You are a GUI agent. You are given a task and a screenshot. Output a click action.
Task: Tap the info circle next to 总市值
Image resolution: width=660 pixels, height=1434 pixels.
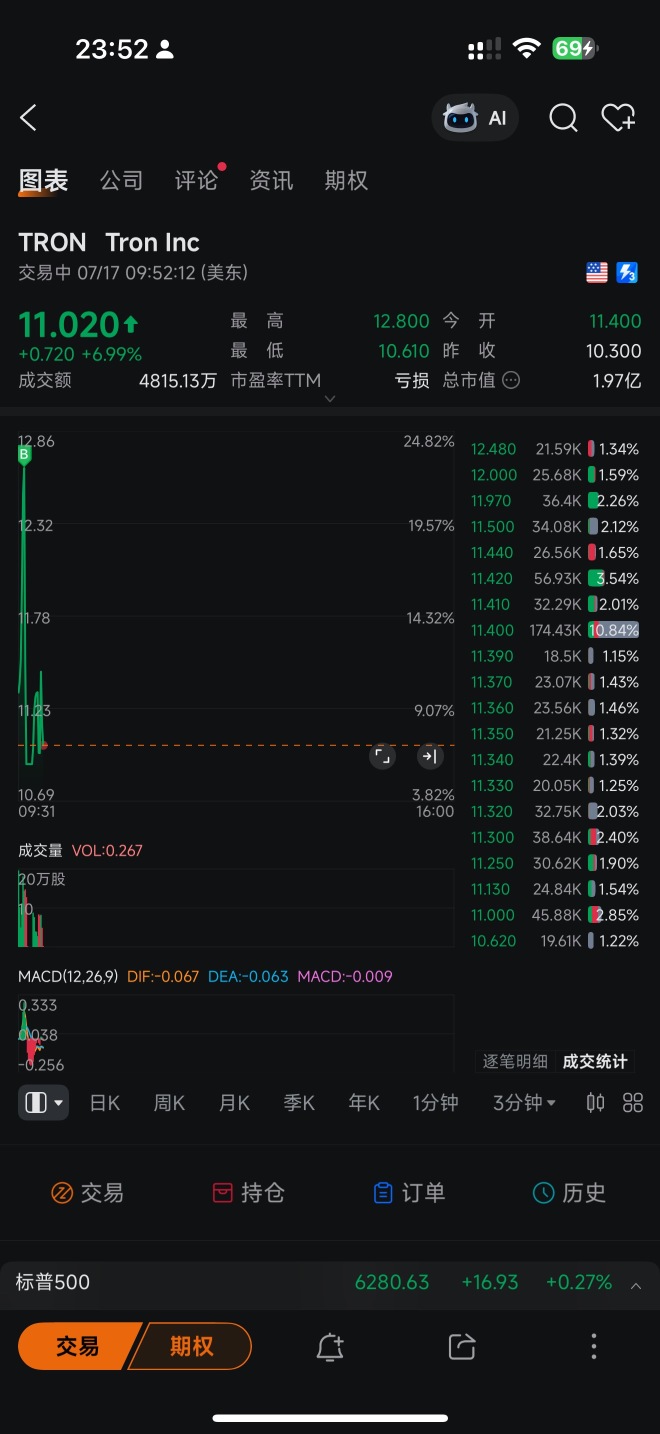click(x=511, y=380)
